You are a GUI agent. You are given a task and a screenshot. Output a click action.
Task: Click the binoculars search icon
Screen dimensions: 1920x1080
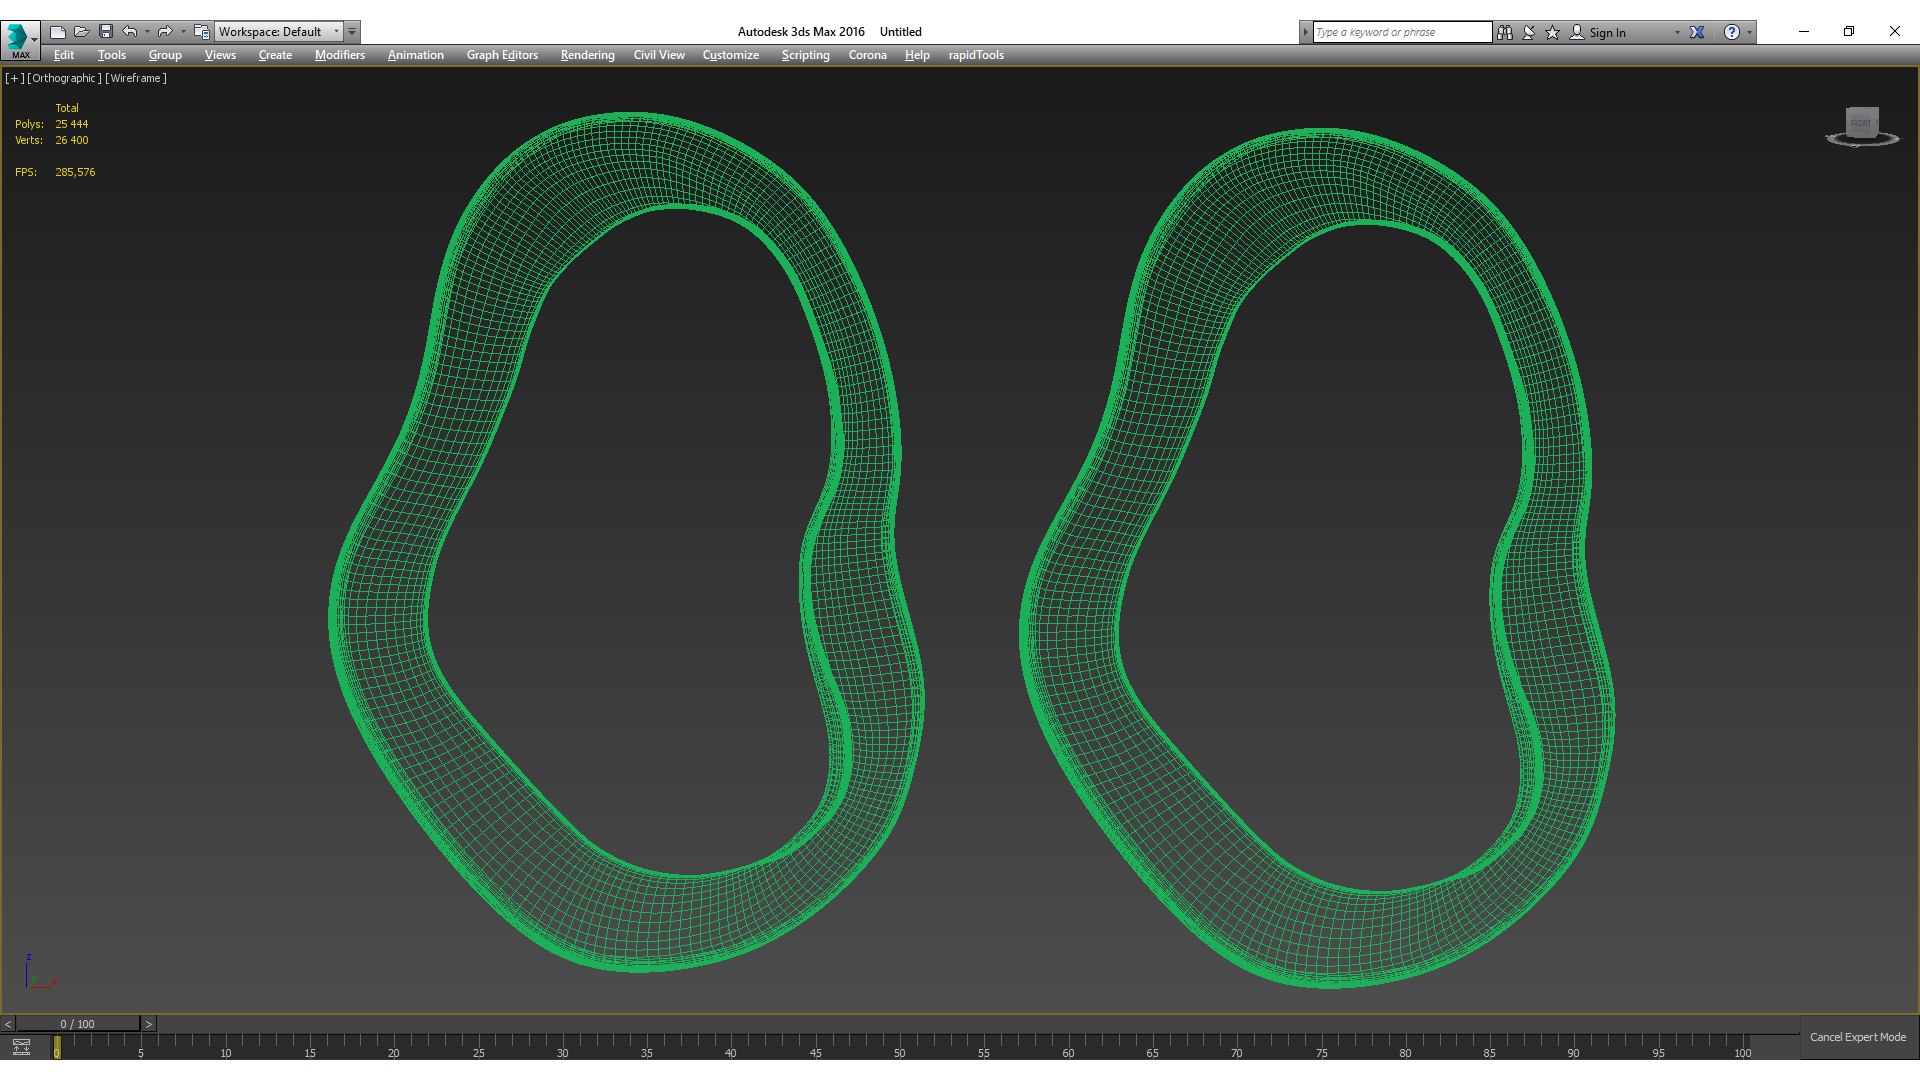(1505, 32)
